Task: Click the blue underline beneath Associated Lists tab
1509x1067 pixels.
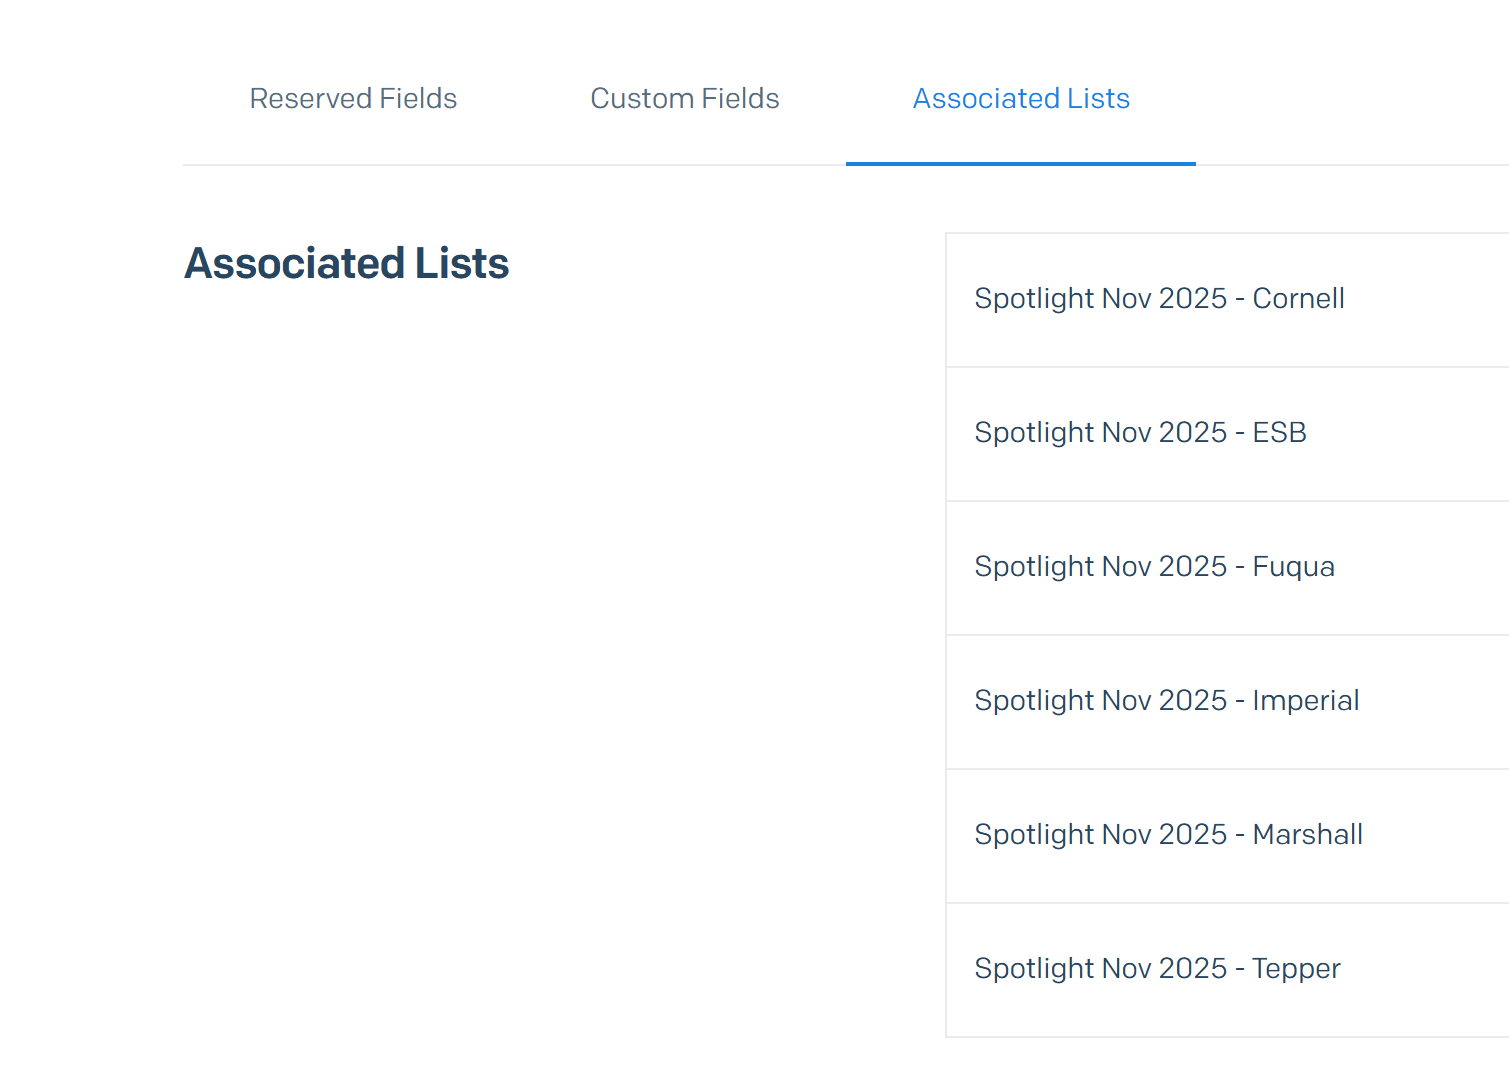Action: [1021, 163]
